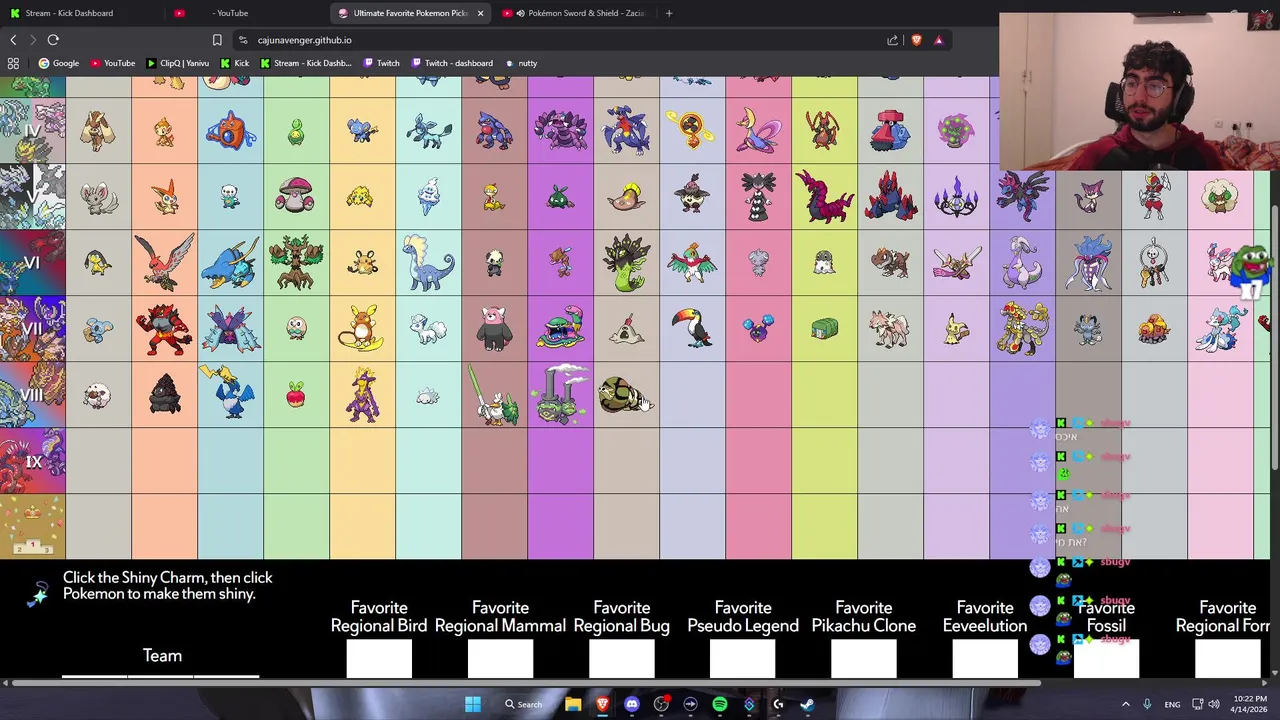Select Sandaconda in the ground column
This screenshot has width=1280, height=720.
tap(623, 395)
